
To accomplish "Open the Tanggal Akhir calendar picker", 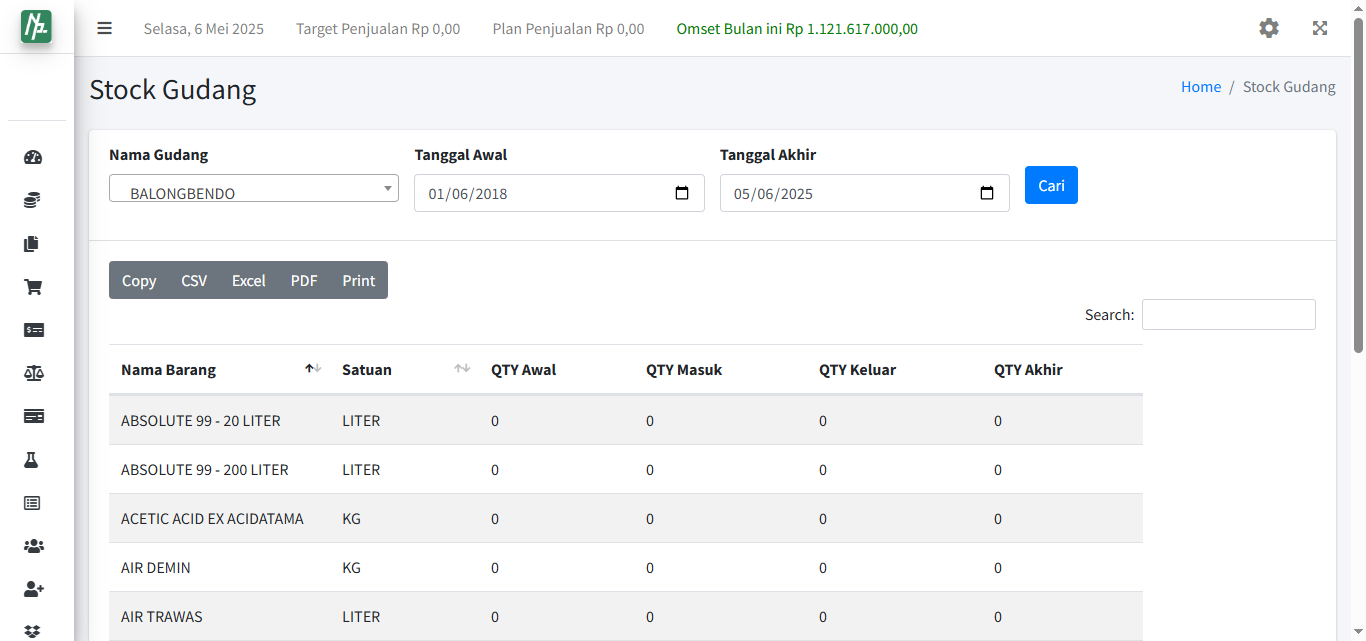I will click(x=987, y=193).
